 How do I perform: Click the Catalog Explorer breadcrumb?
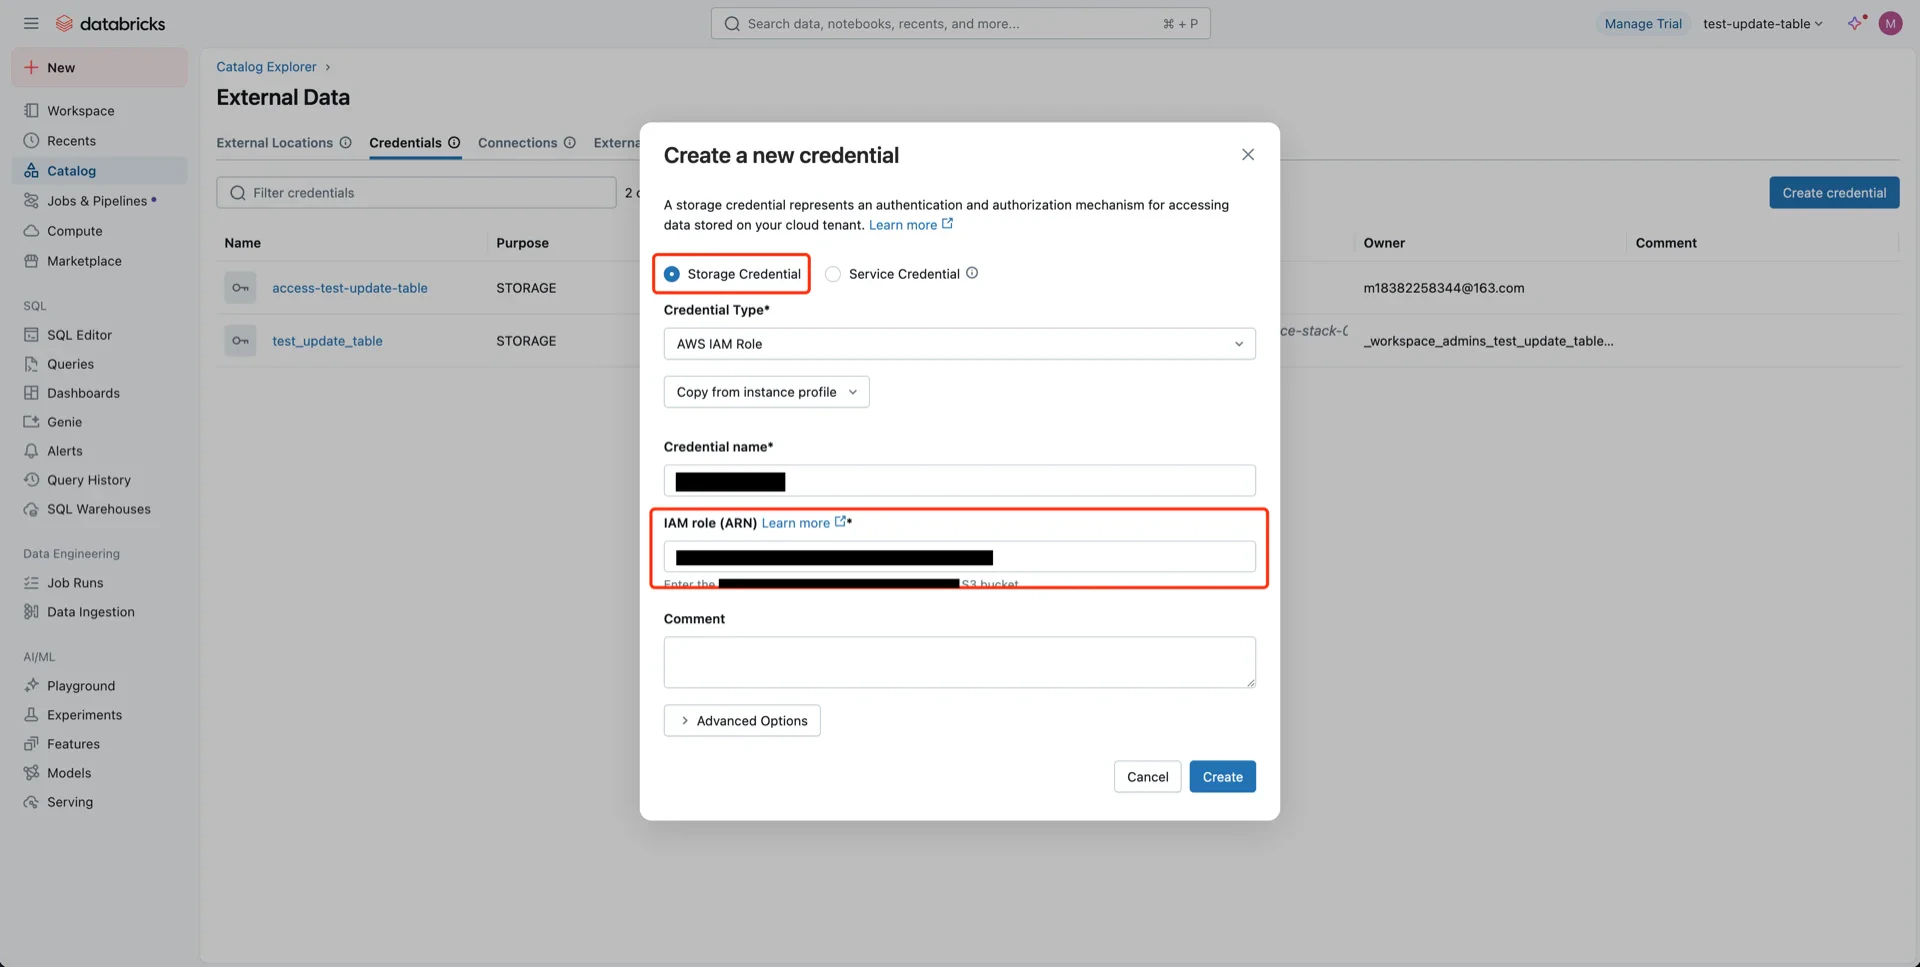coord(266,67)
